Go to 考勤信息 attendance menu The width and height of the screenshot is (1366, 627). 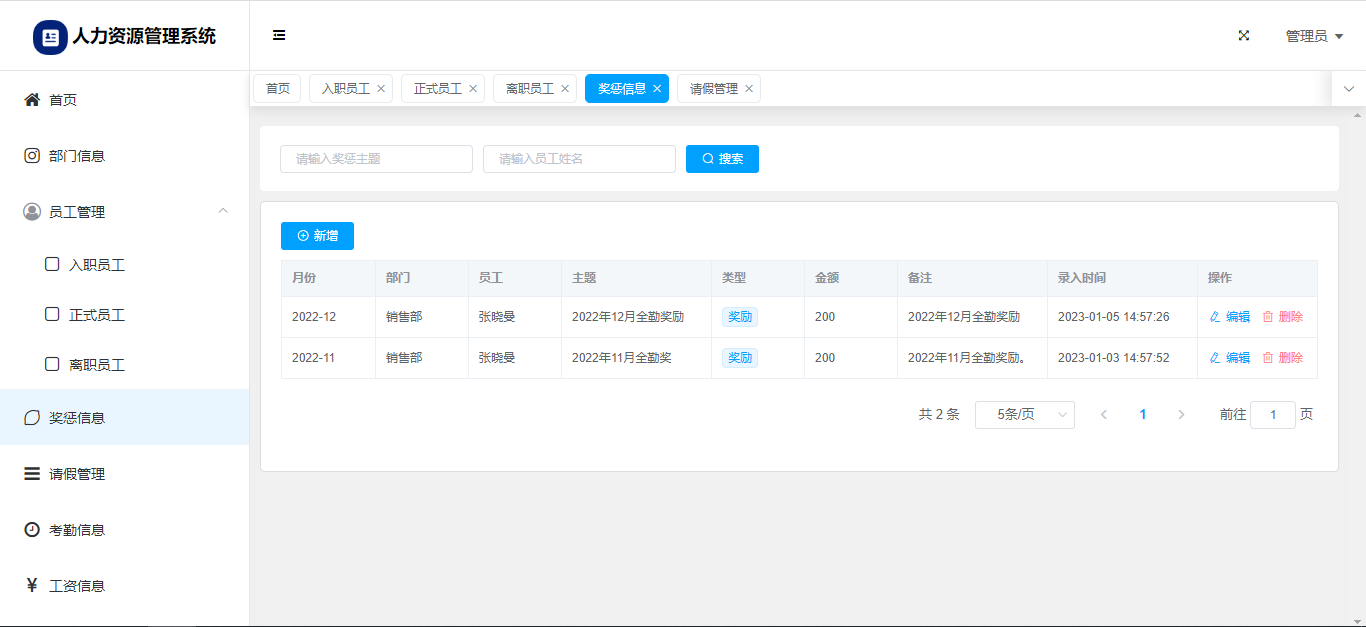click(77, 530)
